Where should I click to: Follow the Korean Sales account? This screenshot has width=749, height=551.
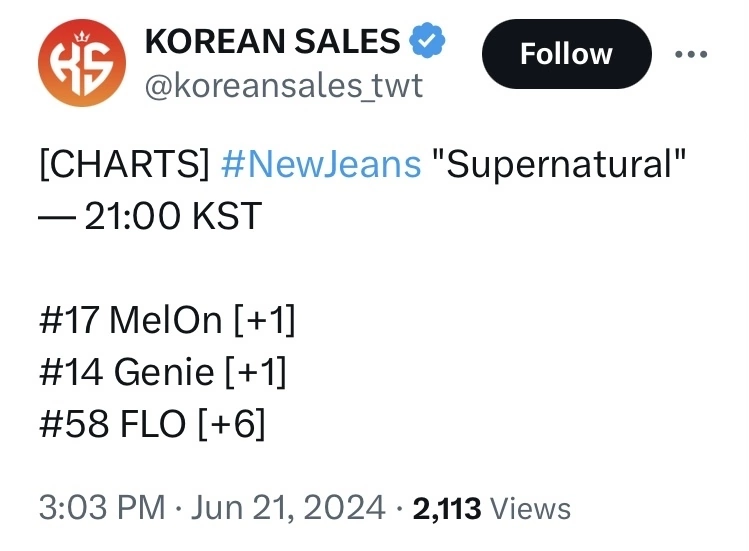(567, 54)
